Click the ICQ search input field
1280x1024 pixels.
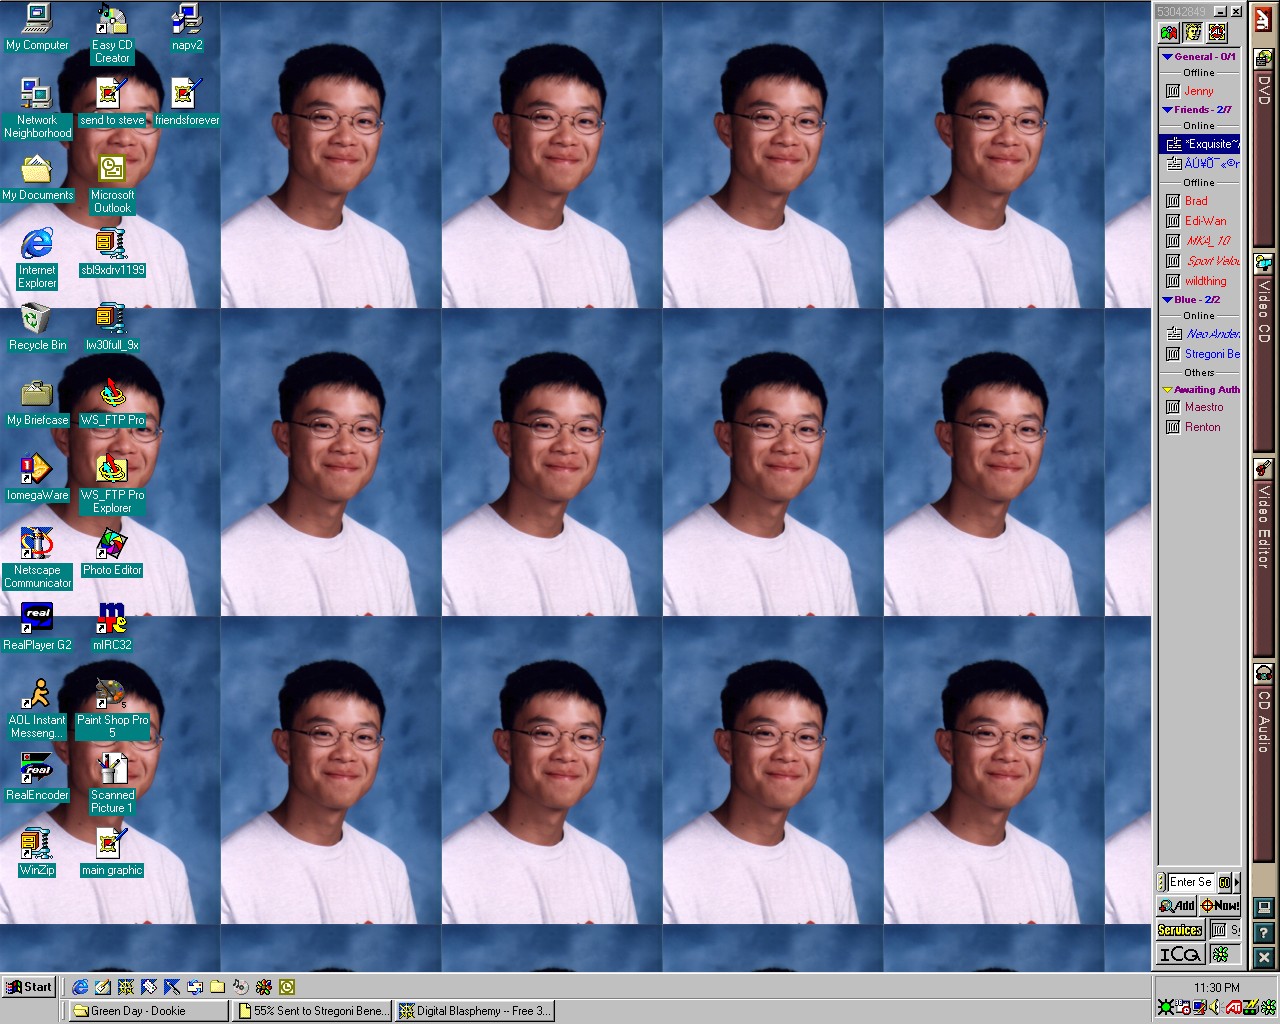tap(1190, 882)
